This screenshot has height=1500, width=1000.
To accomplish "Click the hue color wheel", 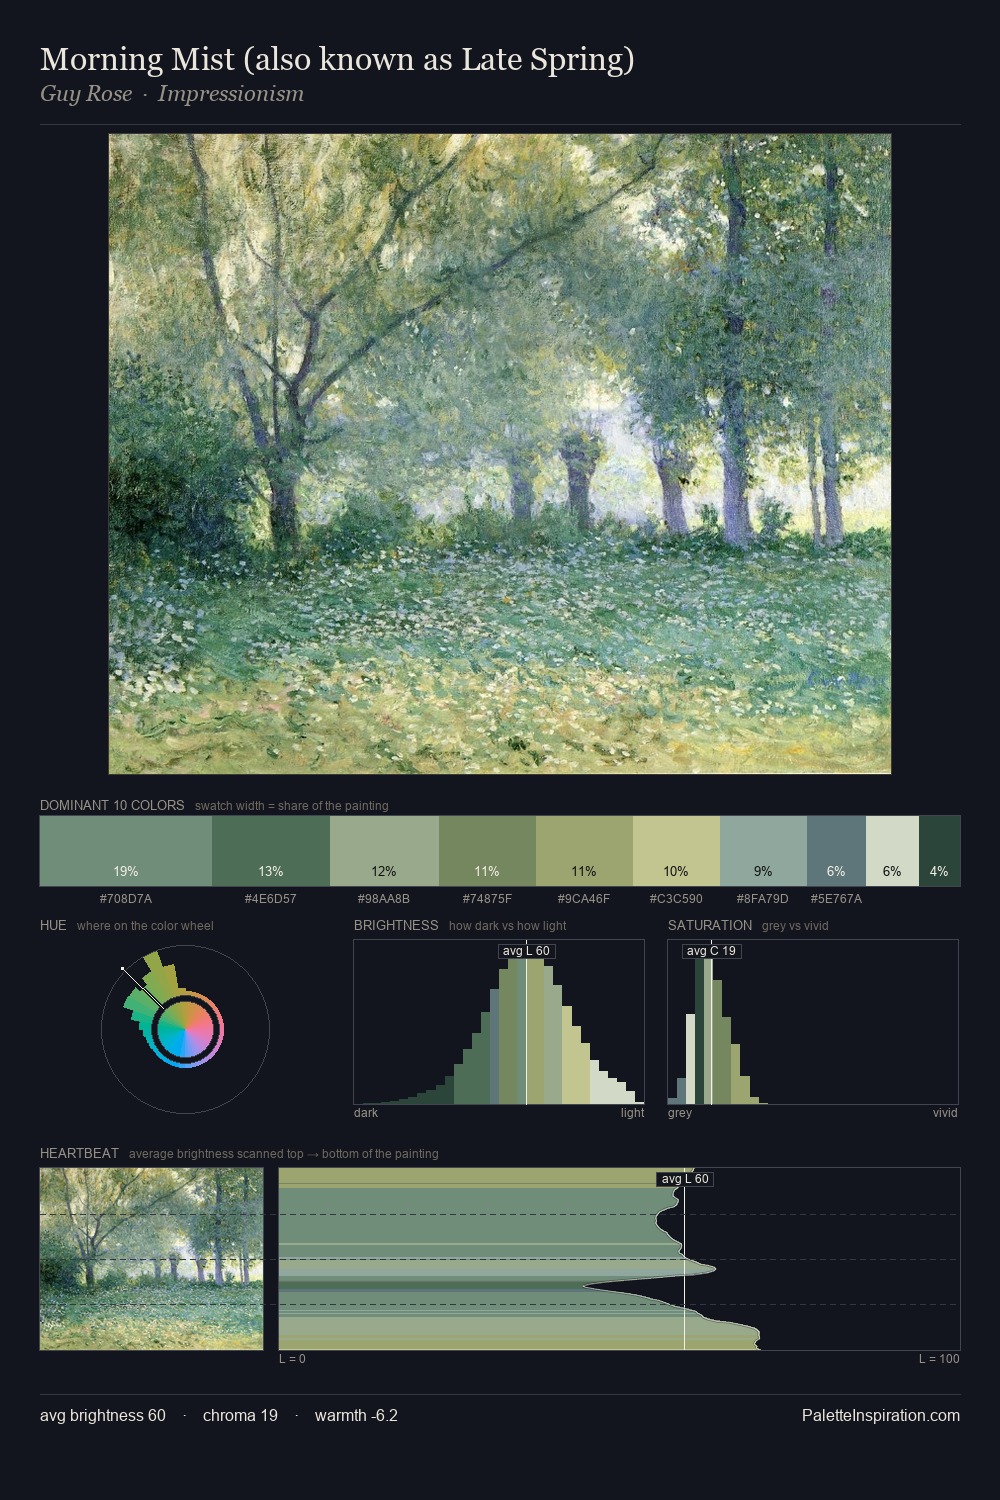I will [x=185, y=1029].
